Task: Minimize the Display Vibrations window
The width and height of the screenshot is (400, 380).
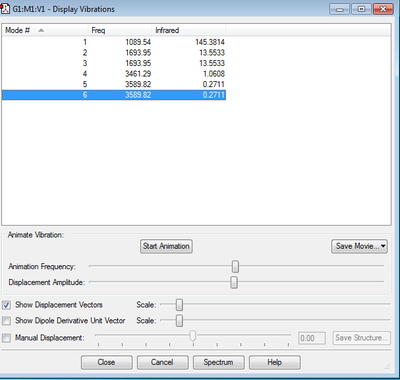Action: [339, 9]
